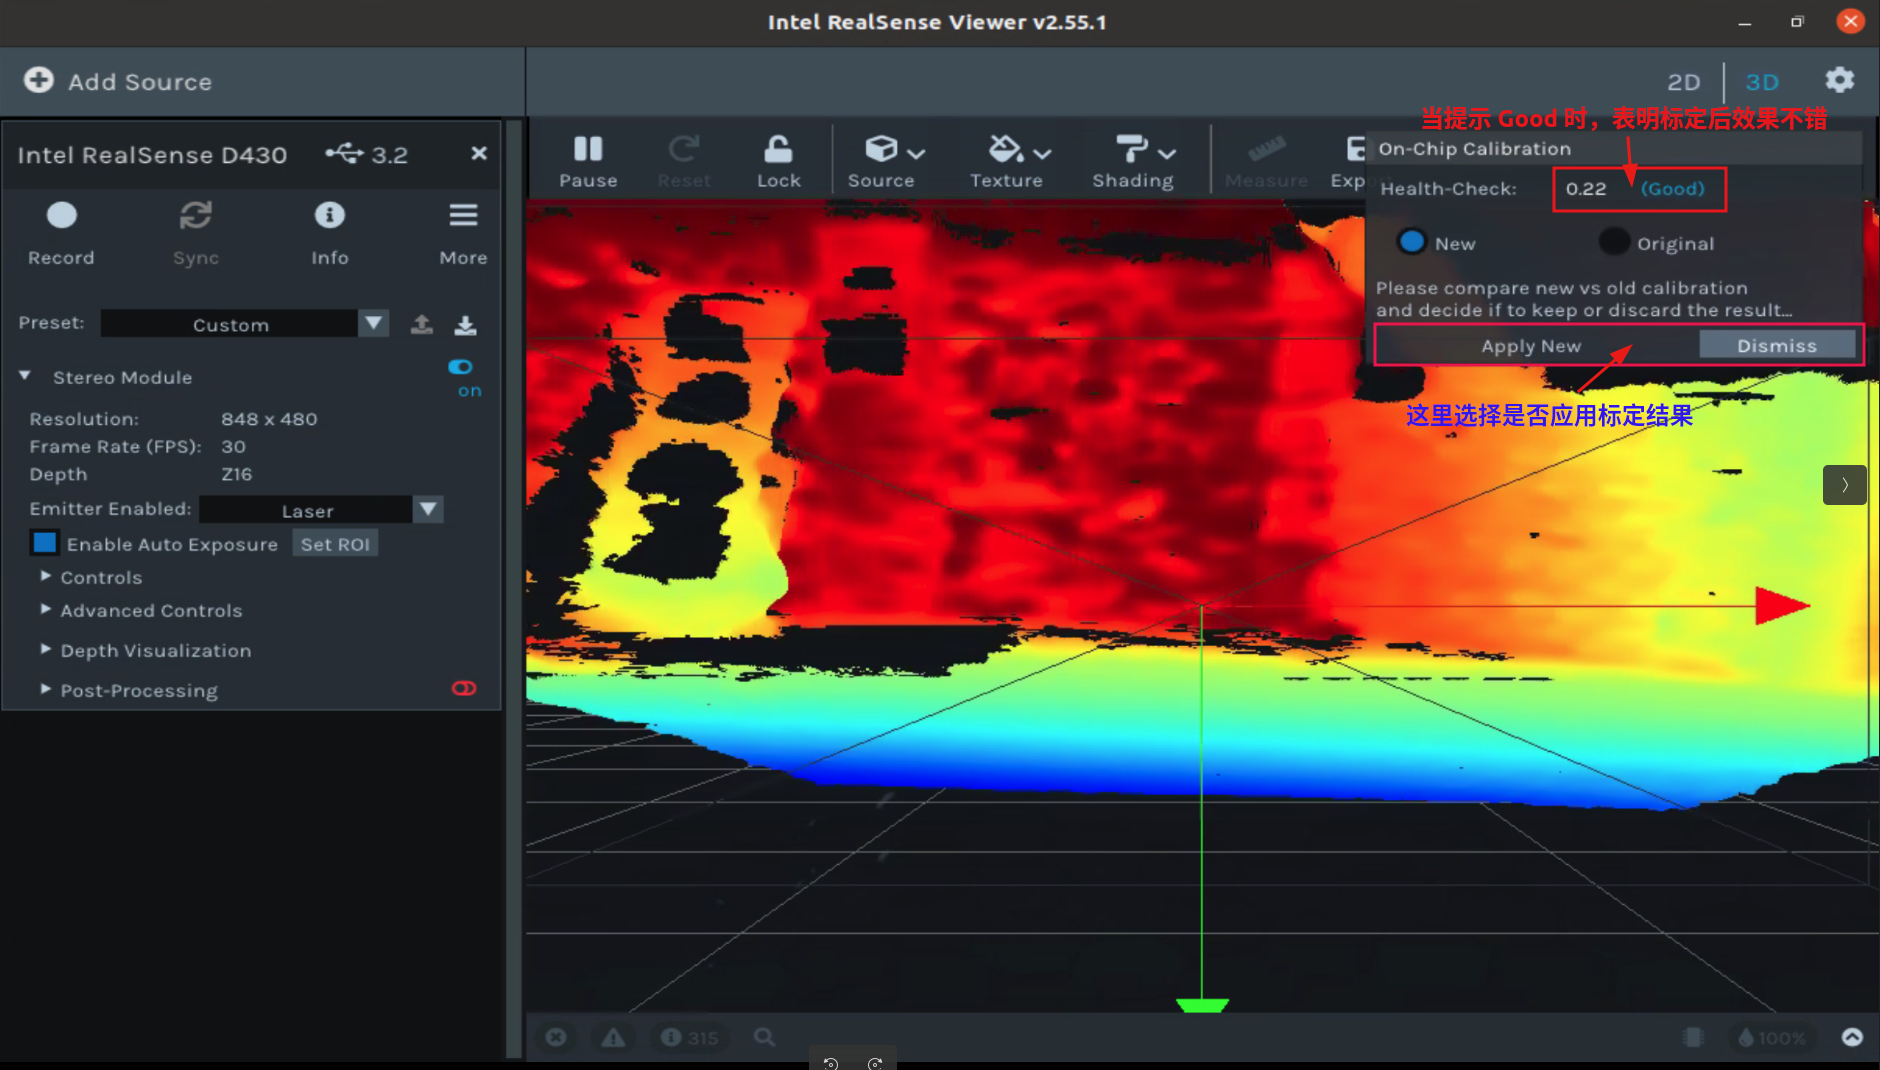Click the Record button for D430

pyautogui.click(x=61, y=232)
